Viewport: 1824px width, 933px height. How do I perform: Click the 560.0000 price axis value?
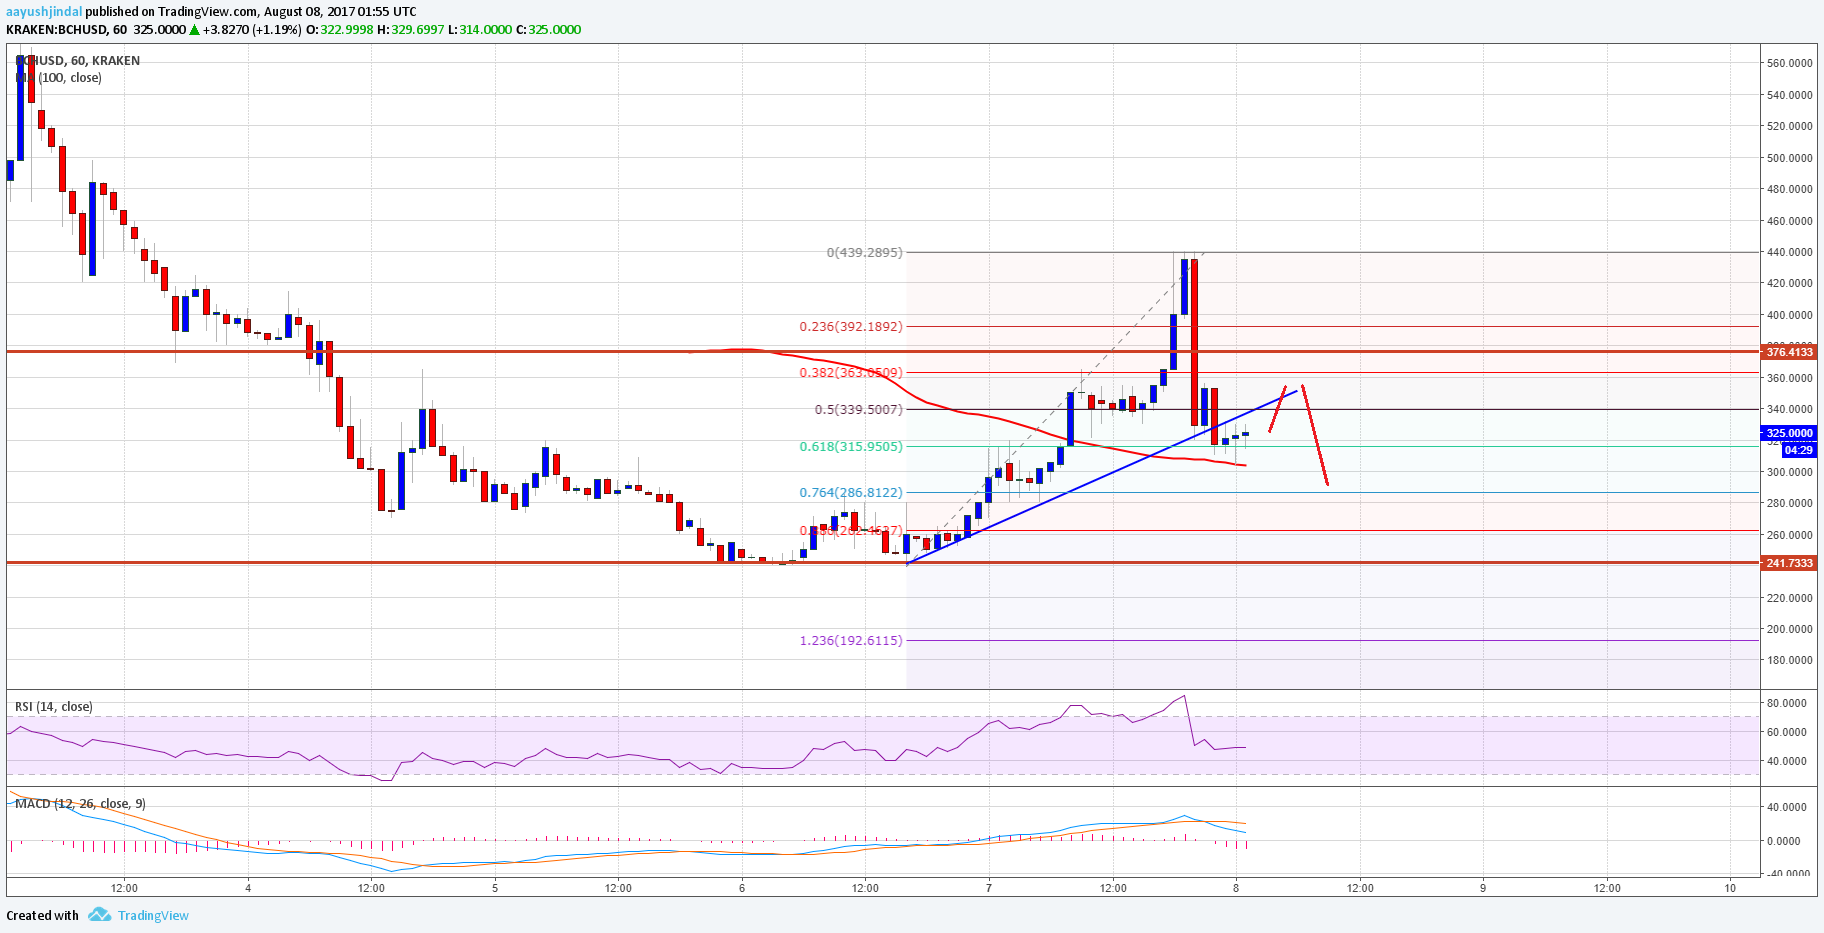(x=1790, y=63)
